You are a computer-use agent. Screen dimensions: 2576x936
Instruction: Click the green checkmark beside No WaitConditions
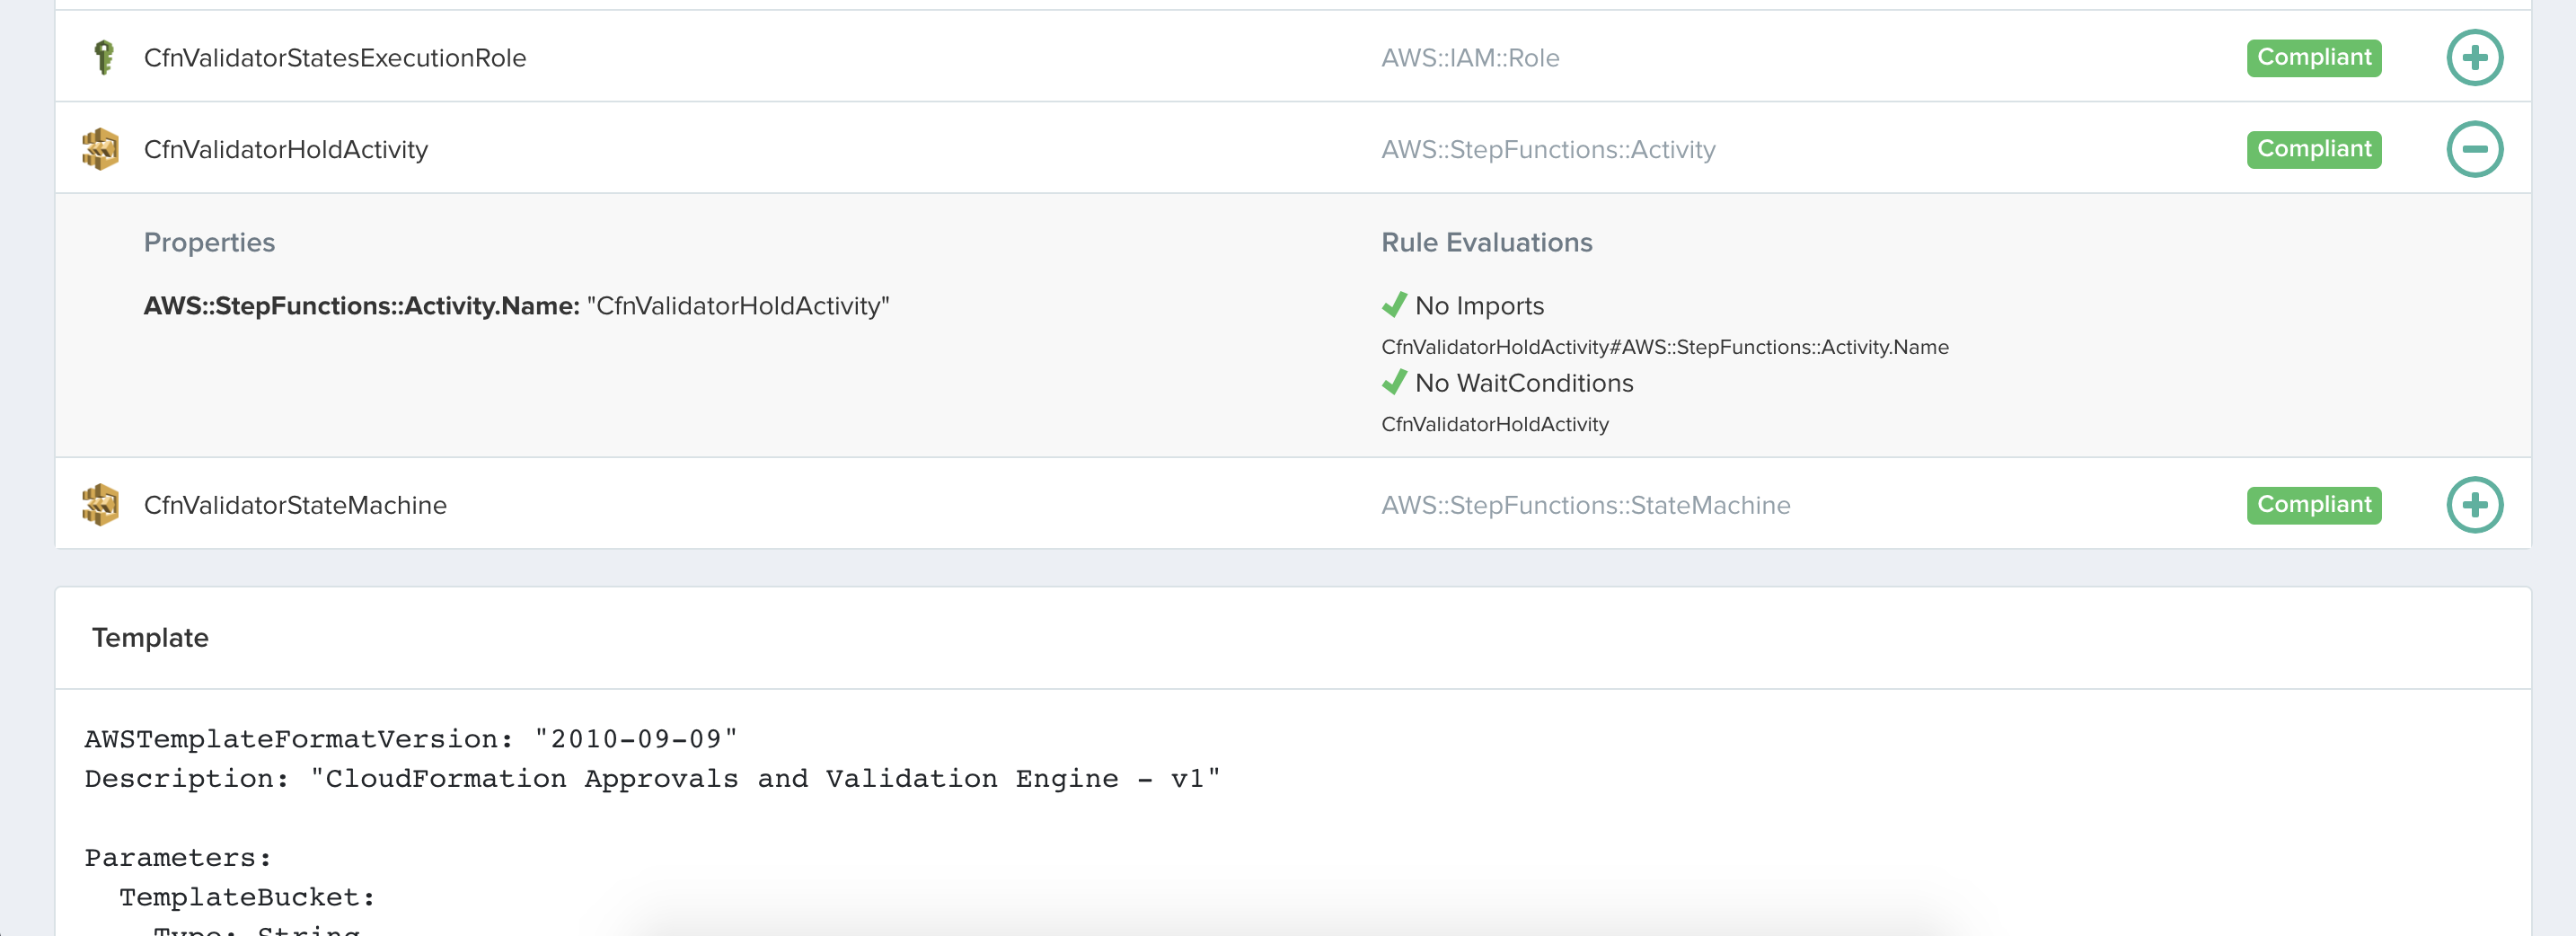click(x=1394, y=382)
